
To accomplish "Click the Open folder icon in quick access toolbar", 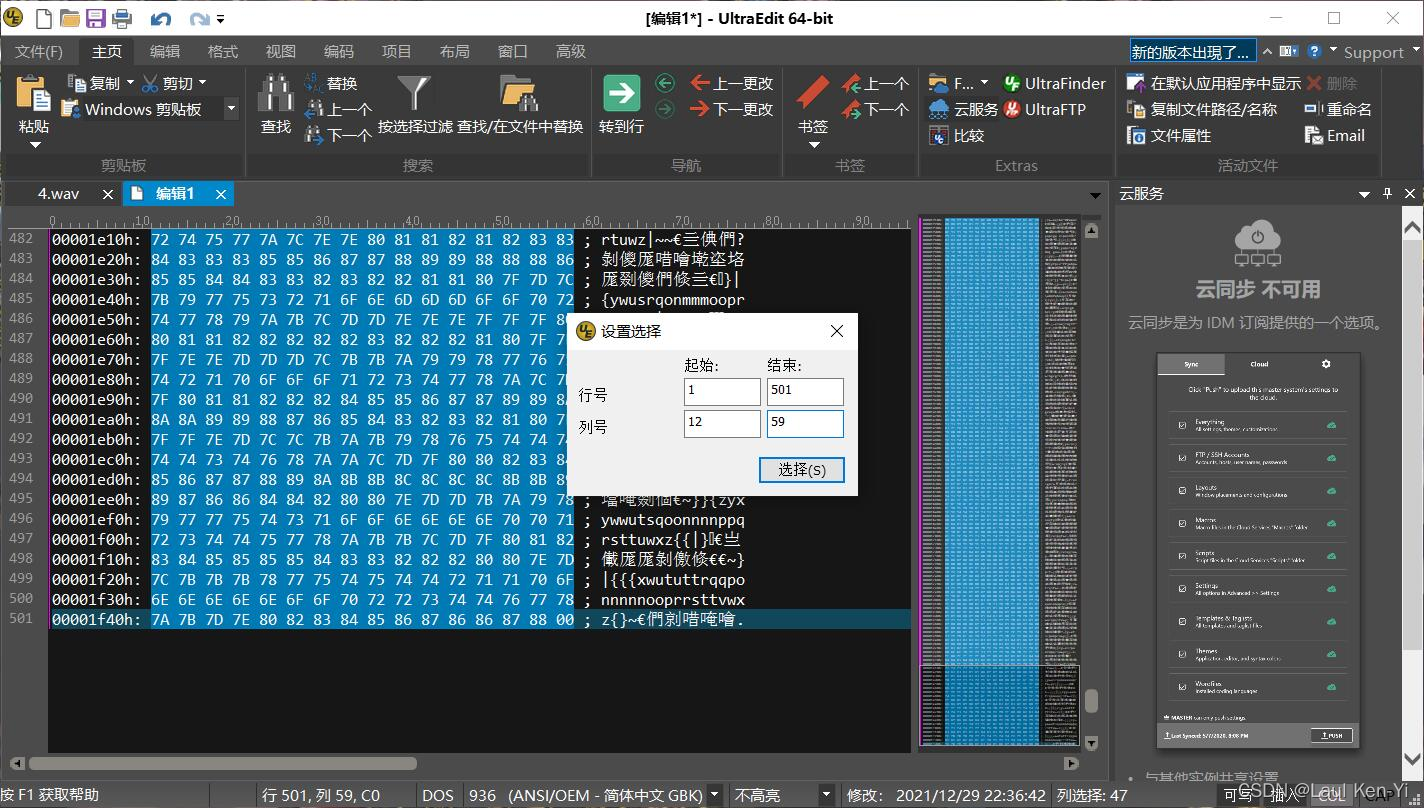I will click(70, 18).
